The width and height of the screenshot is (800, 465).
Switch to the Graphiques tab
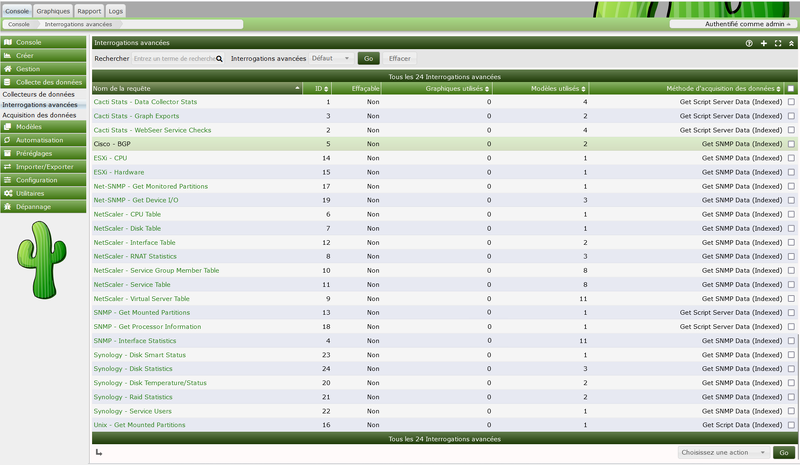click(x=53, y=11)
